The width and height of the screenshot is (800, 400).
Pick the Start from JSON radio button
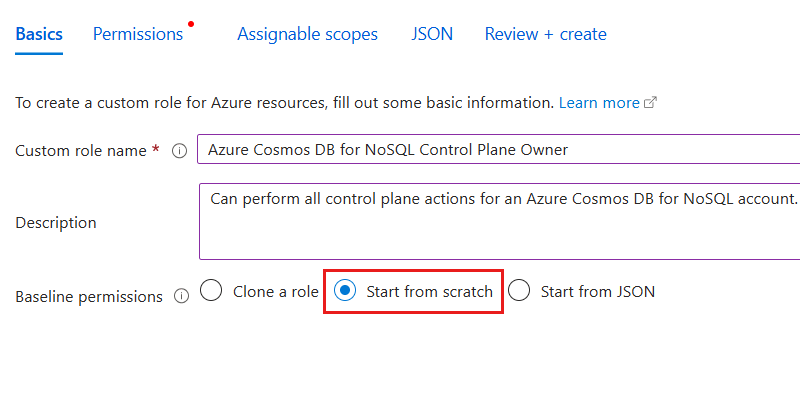tap(519, 291)
